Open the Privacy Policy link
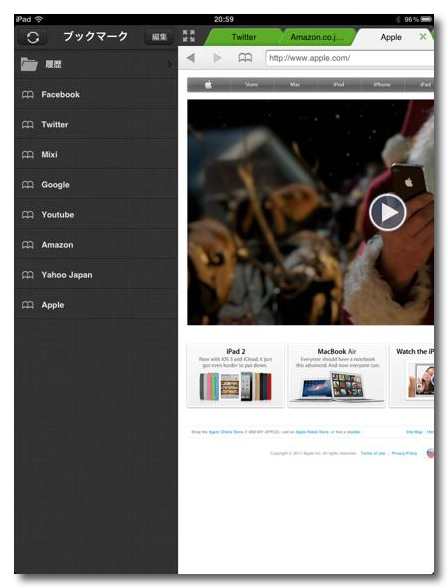Screen dimensions: 448x588 point(405,453)
